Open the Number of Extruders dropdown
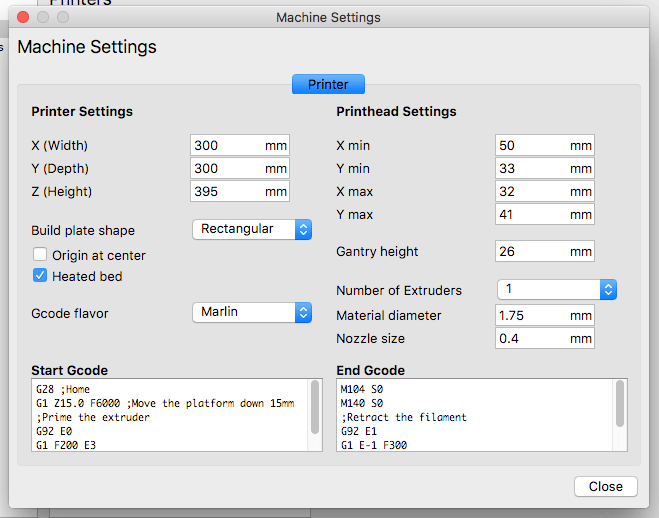Viewport: 659px width, 518px height. (x=557, y=289)
